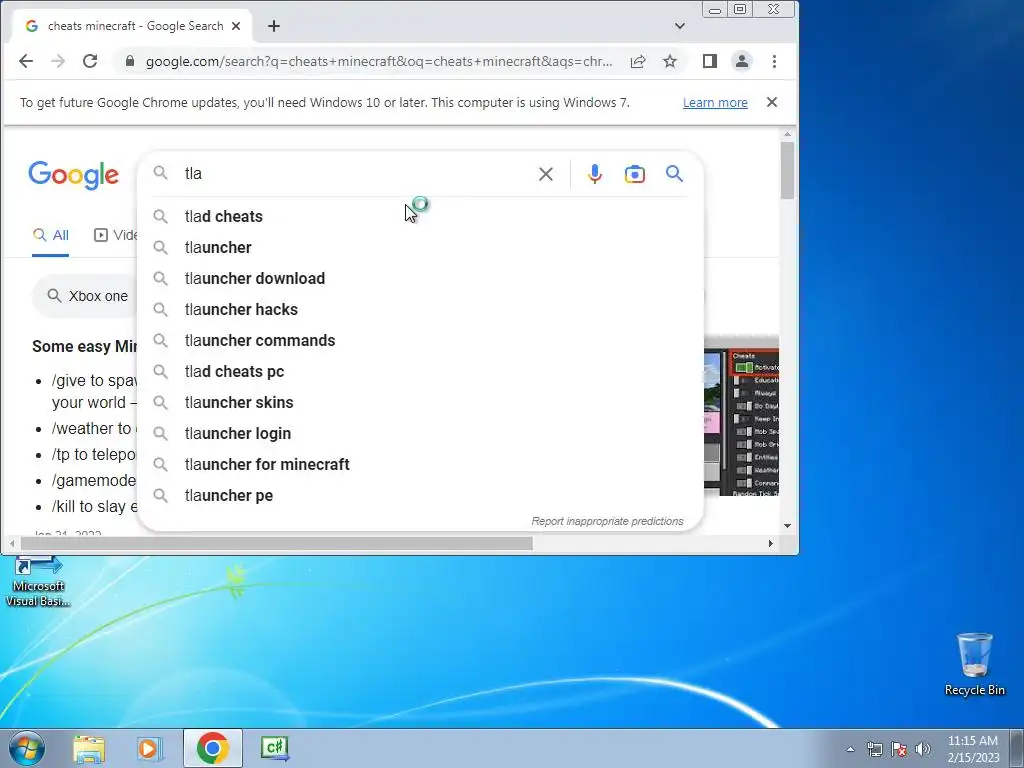Click the page scroll down arrow
1024x768 pixels.
pyautogui.click(x=788, y=526)
